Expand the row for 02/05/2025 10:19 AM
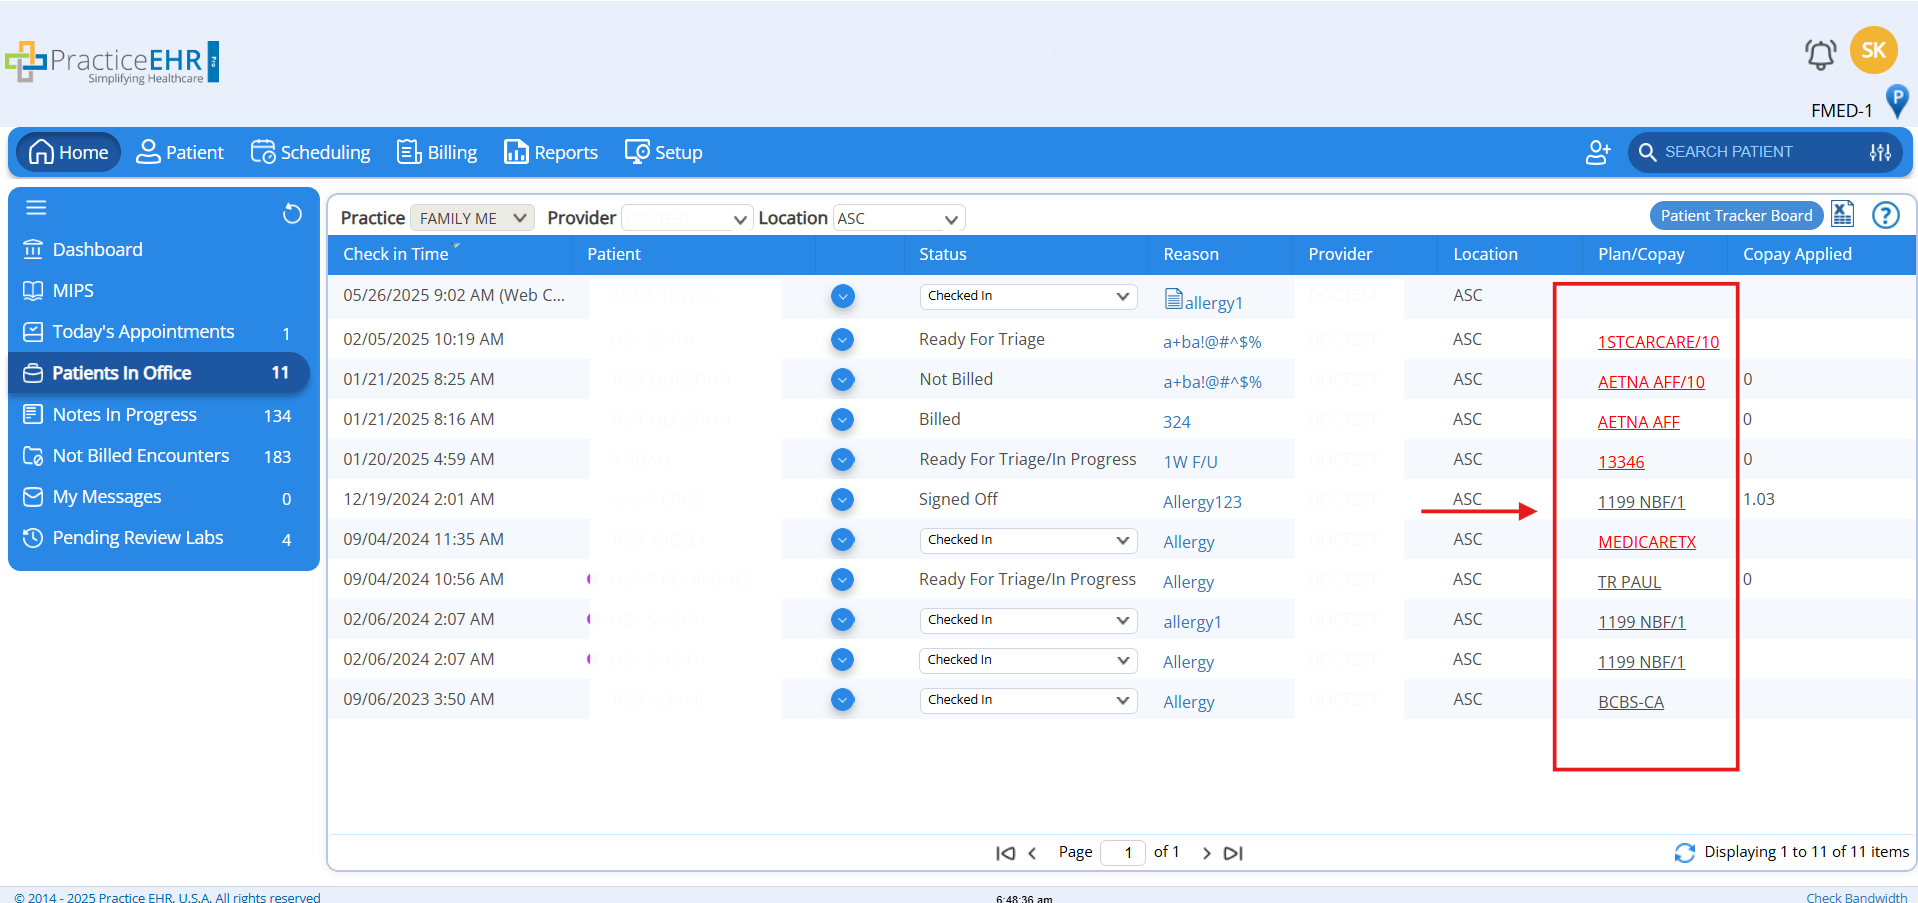The image size is (1918, 903). pos(842,340)
